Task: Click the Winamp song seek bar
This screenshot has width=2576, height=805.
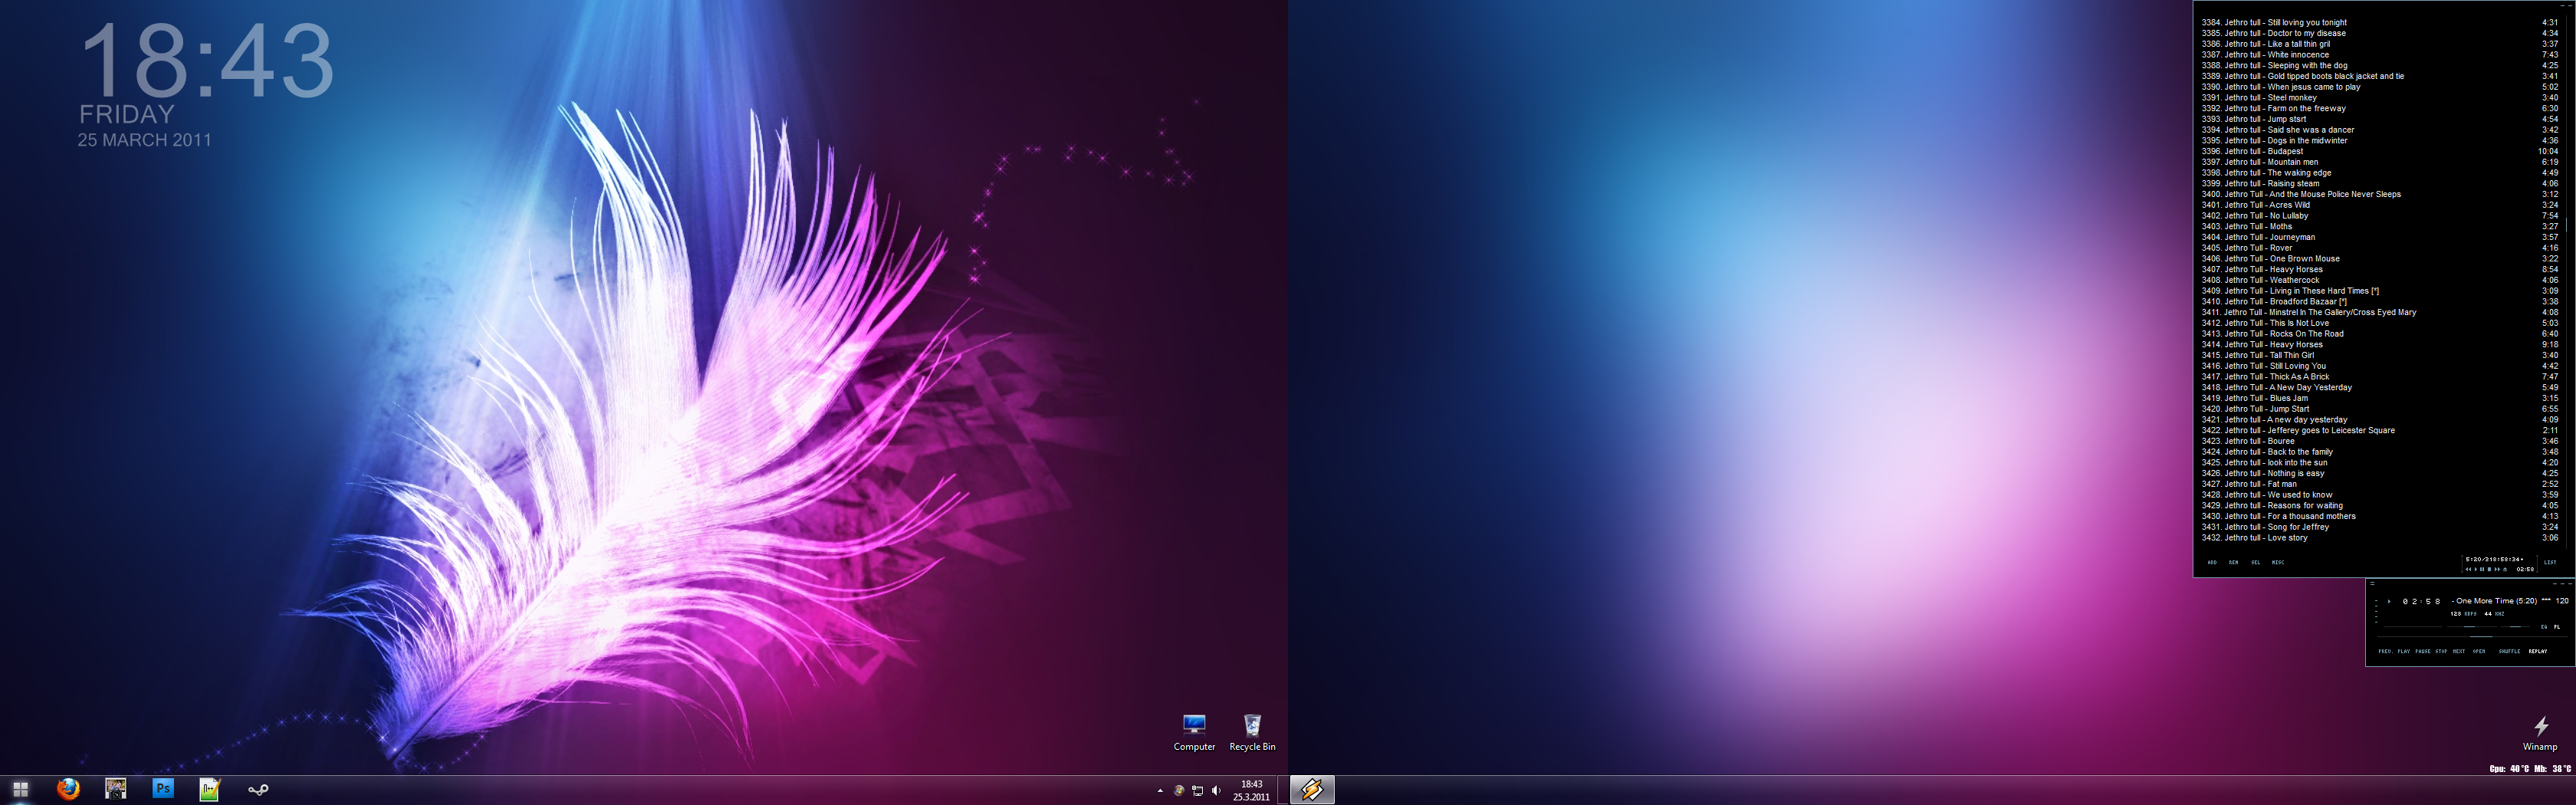Action: pyautogui.click(x=2472, y=637)
